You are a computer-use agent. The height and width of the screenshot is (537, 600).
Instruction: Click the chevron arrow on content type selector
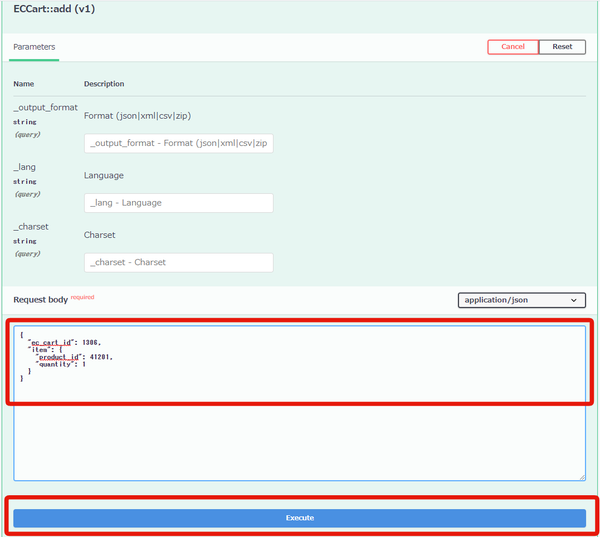[x=574, y=300]
